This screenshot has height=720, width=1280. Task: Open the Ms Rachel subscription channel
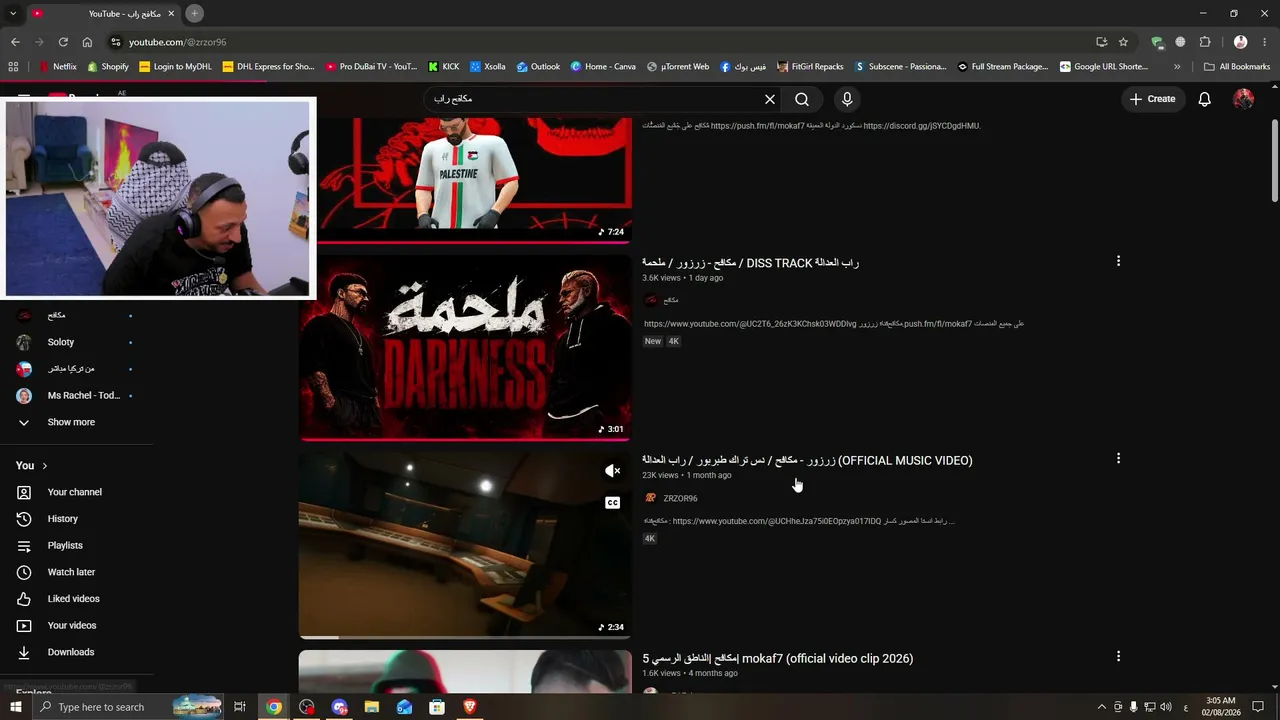coord(84,395)
